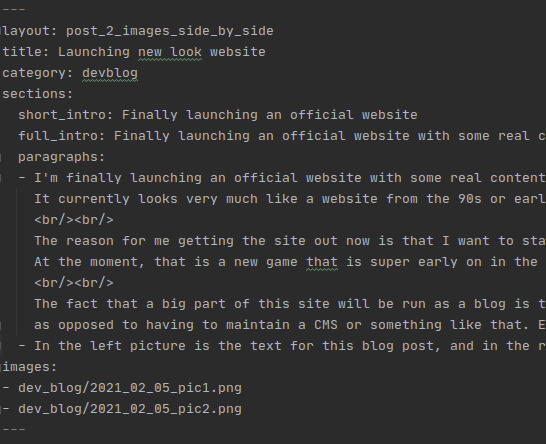Place cursor on post_2_images_side_by_side layout value
The image size is (546, 444).
pyautogui.click(x=170, y=31)
